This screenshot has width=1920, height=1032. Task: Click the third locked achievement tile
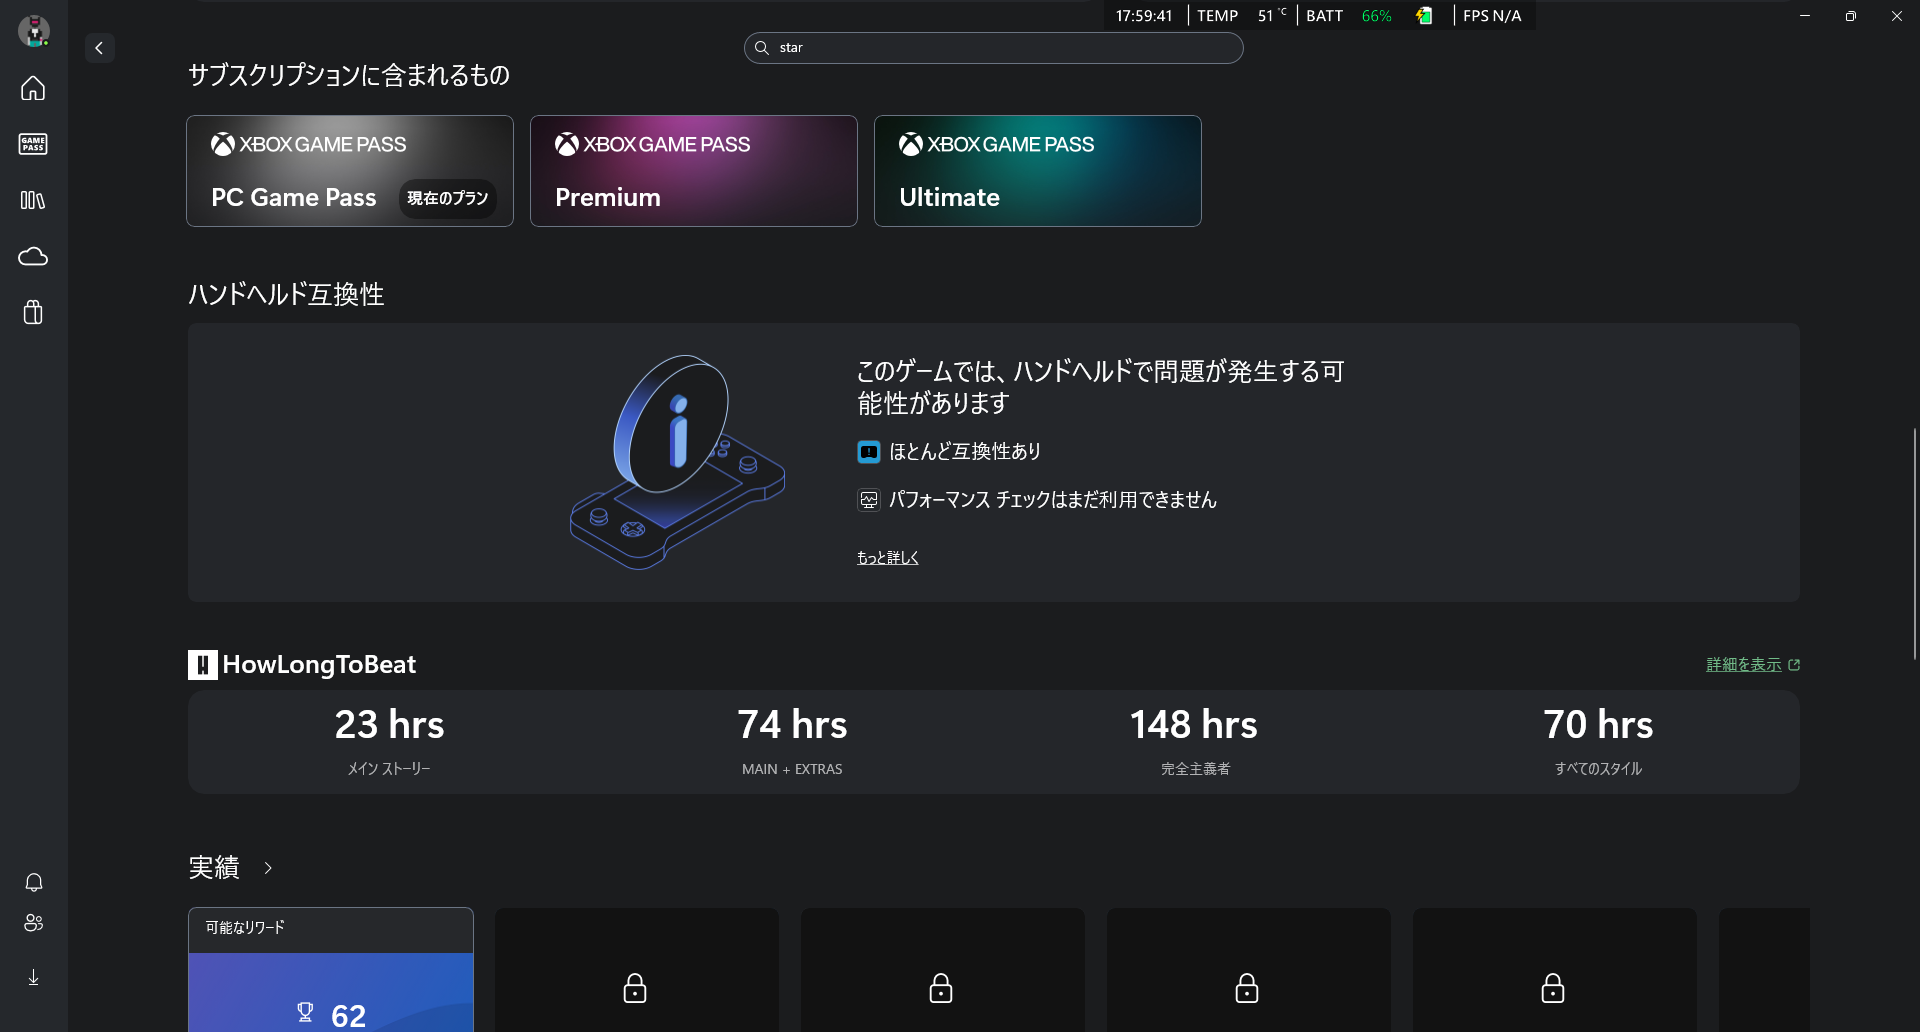tap(1249, 970)
